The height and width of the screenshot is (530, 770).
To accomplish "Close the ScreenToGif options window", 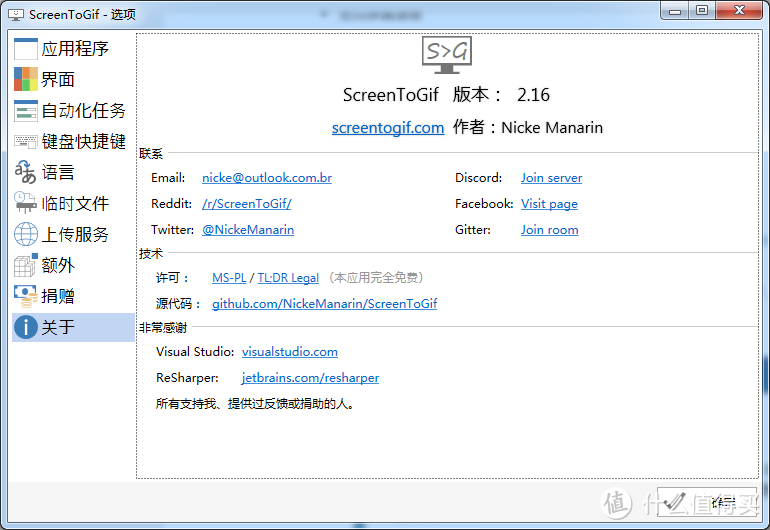I will 739,10.
